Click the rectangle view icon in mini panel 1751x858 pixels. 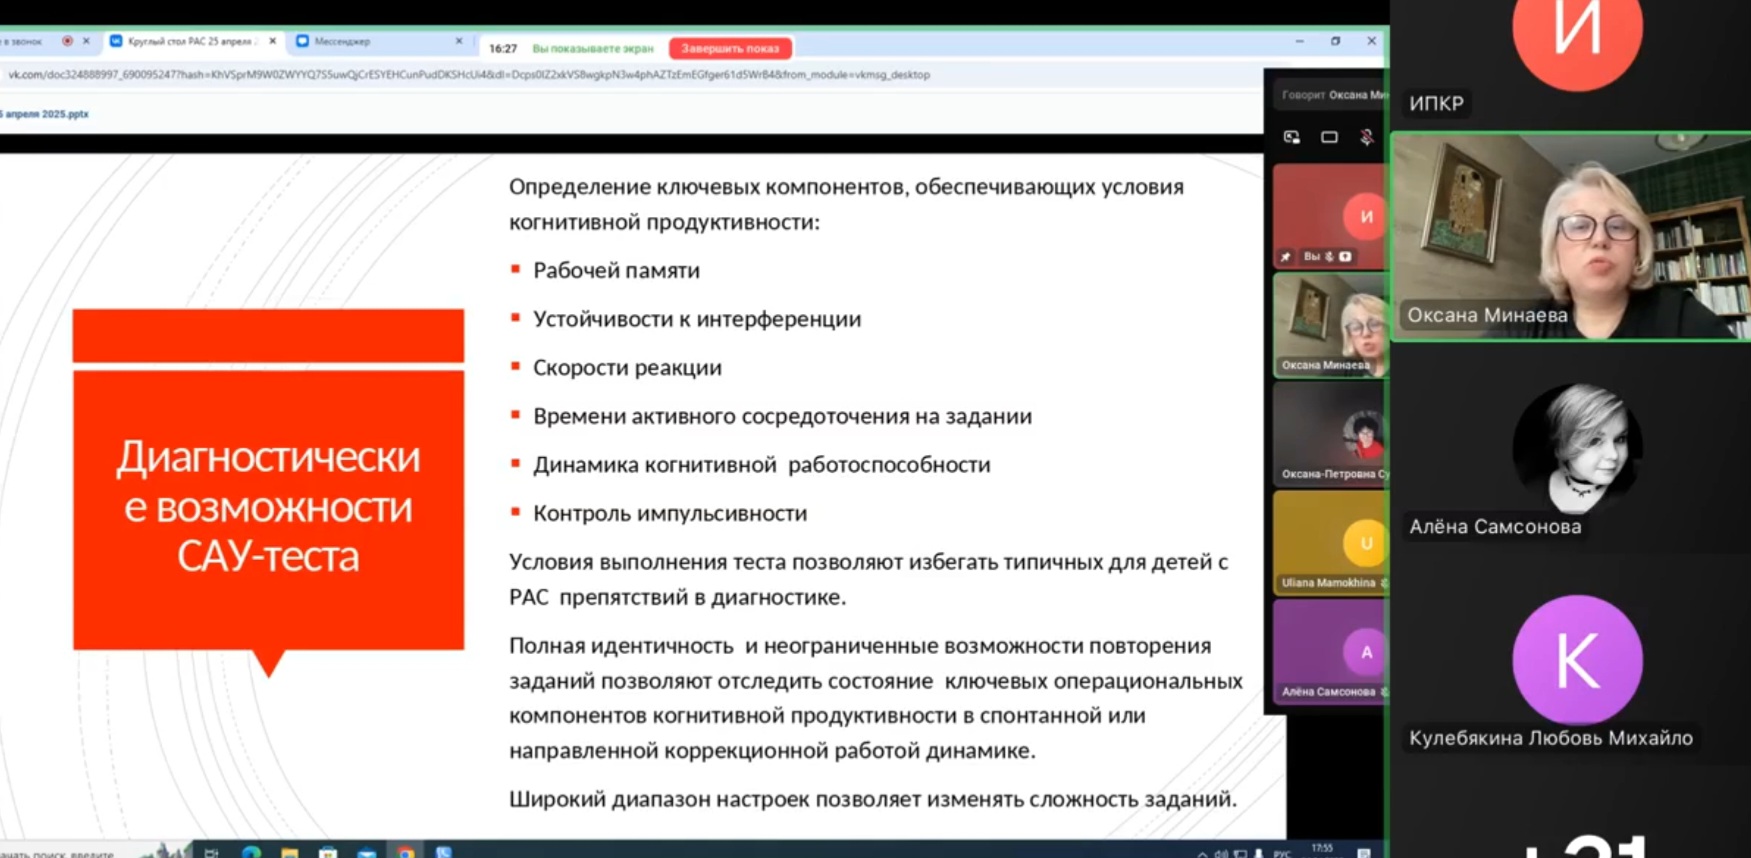pyautogui.click(x=1329, y=138)
